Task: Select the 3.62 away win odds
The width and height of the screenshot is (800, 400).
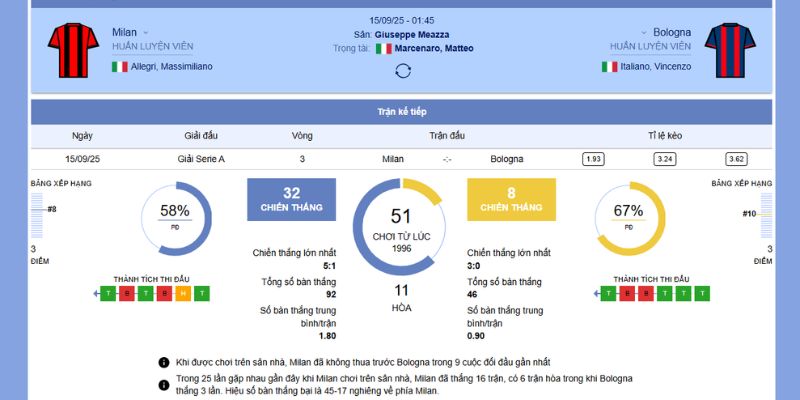Action: tap(737, 159)
